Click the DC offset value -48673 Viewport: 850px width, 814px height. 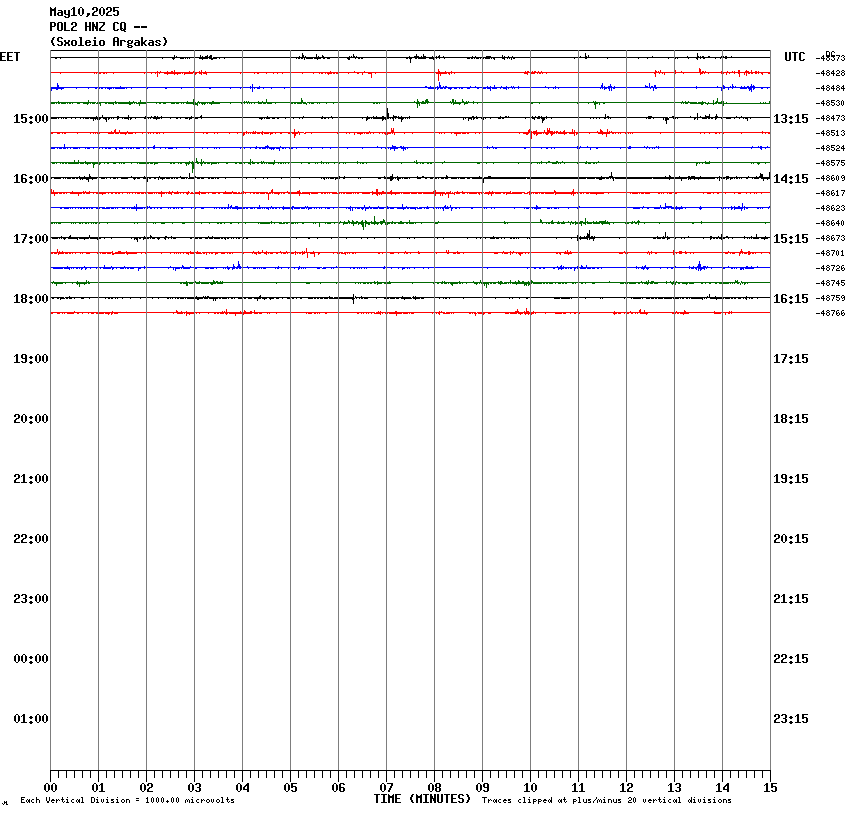[830, 238]
